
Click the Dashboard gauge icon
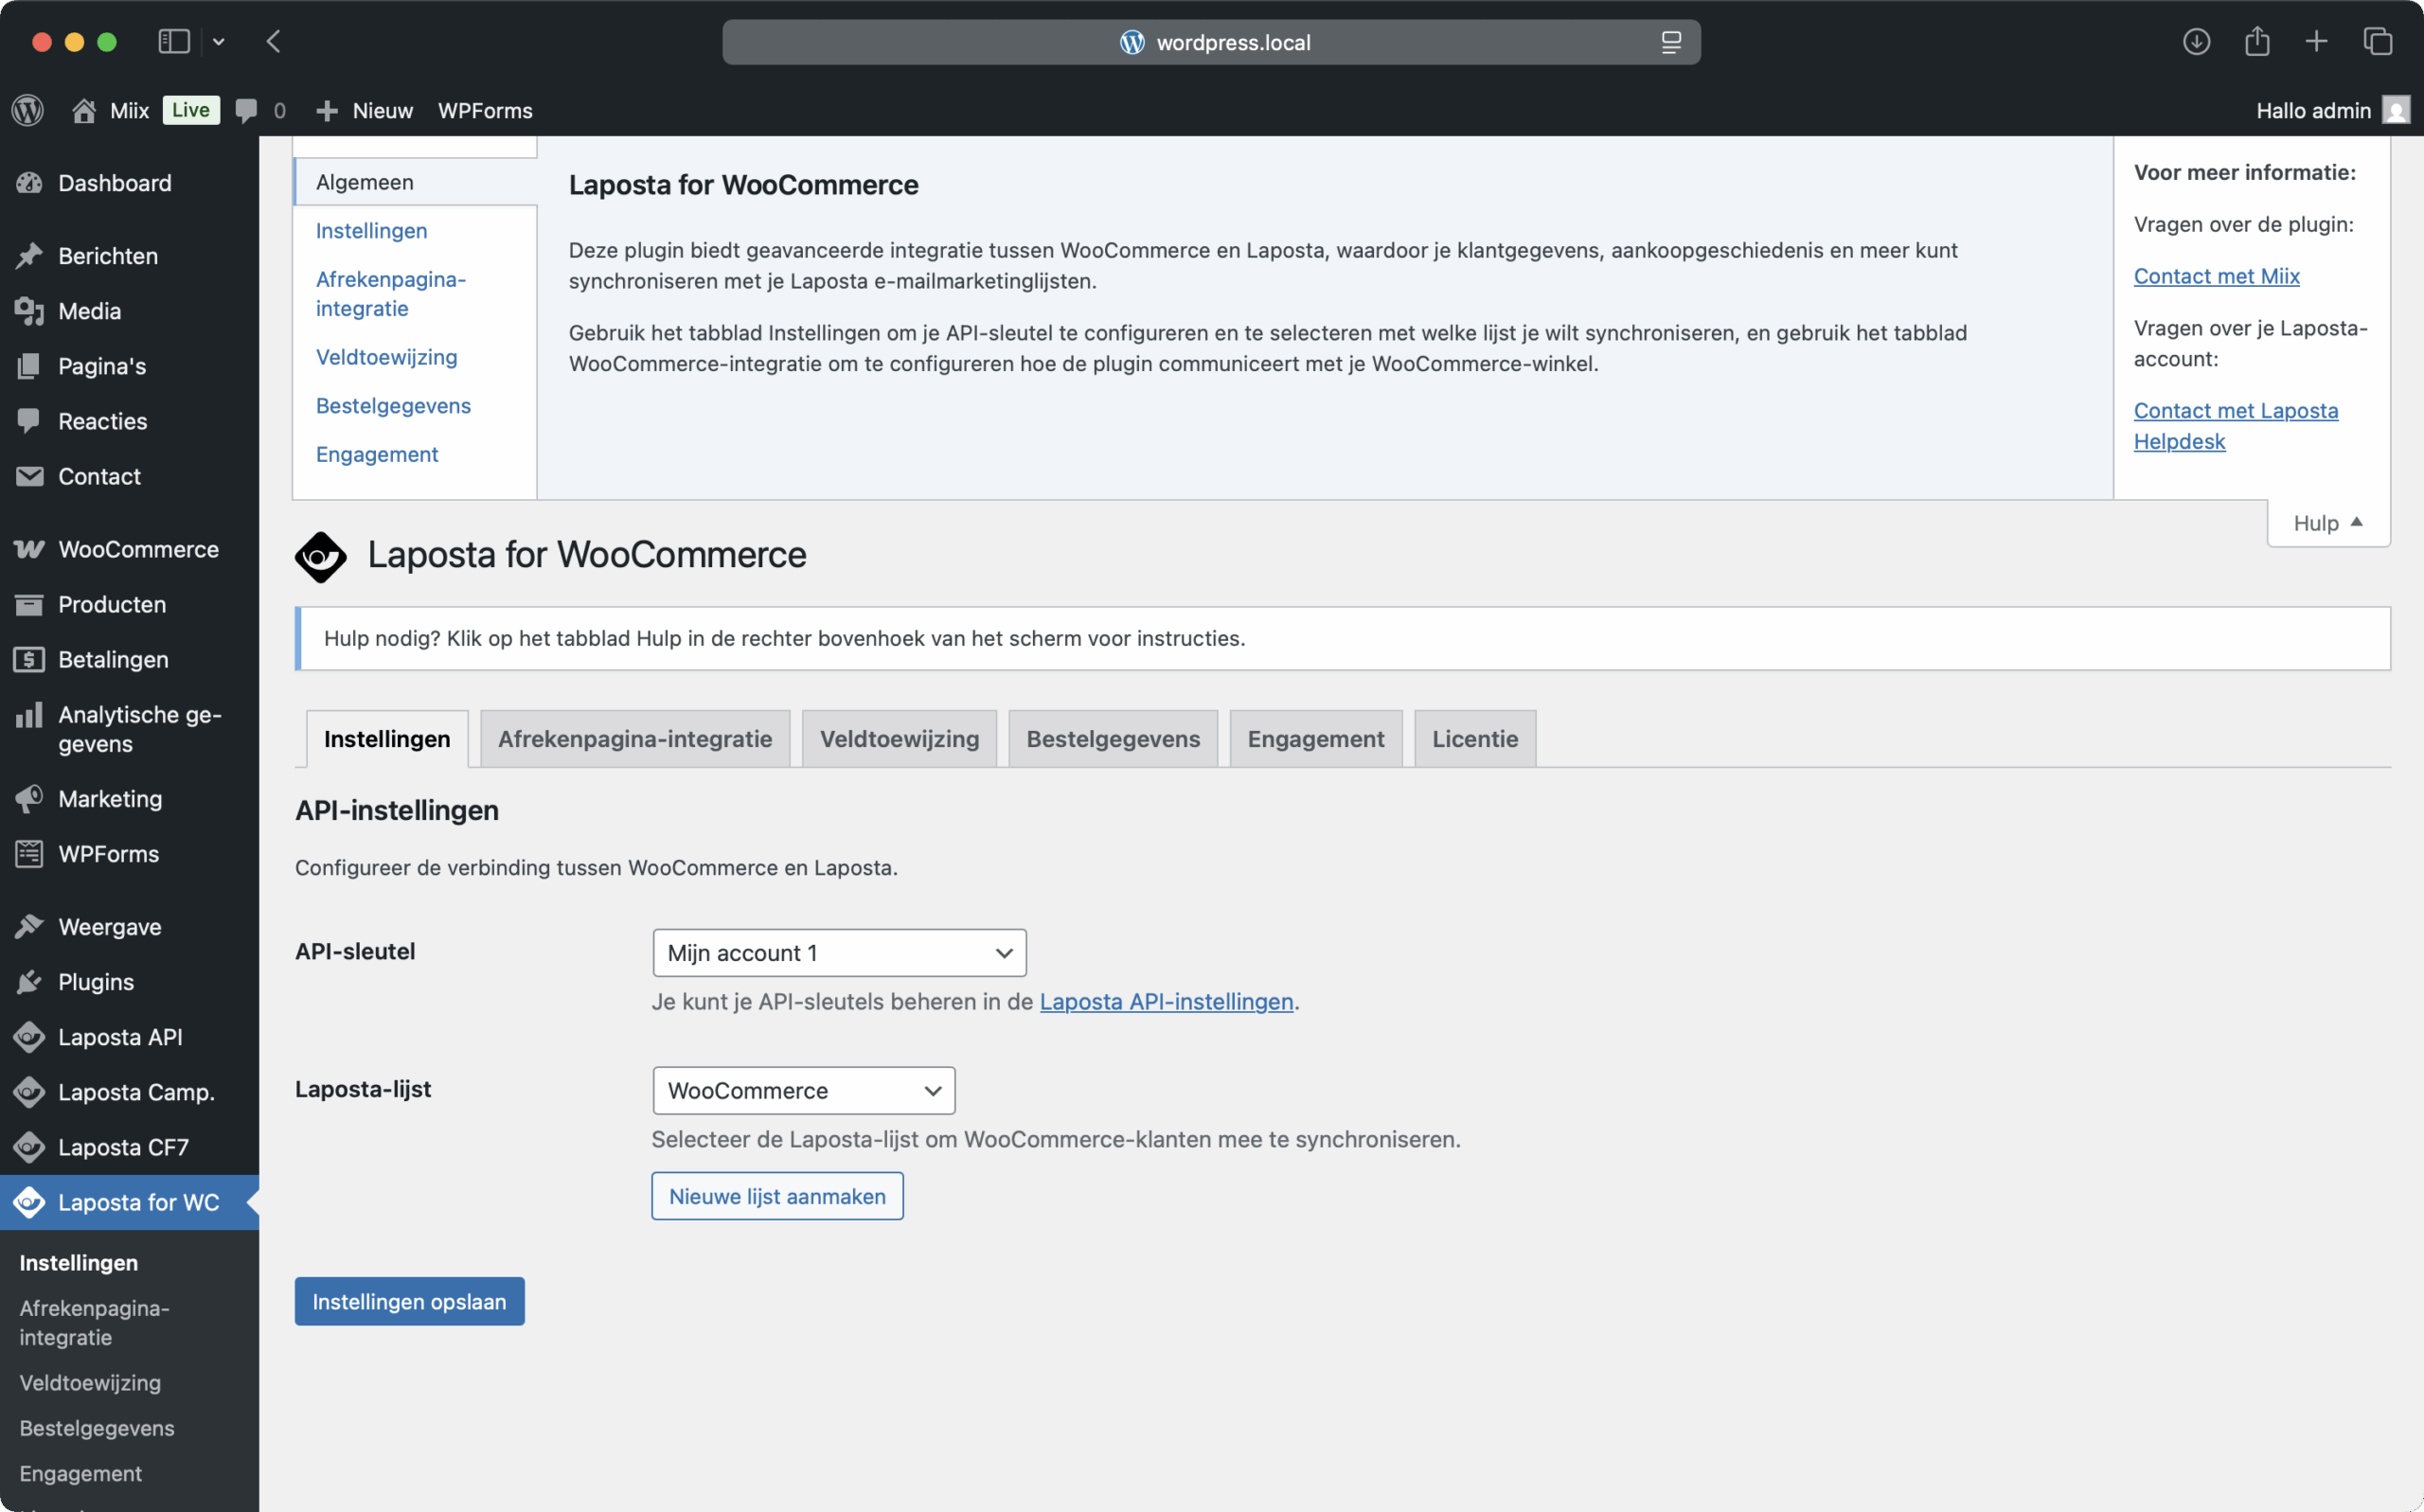(29, 183)
